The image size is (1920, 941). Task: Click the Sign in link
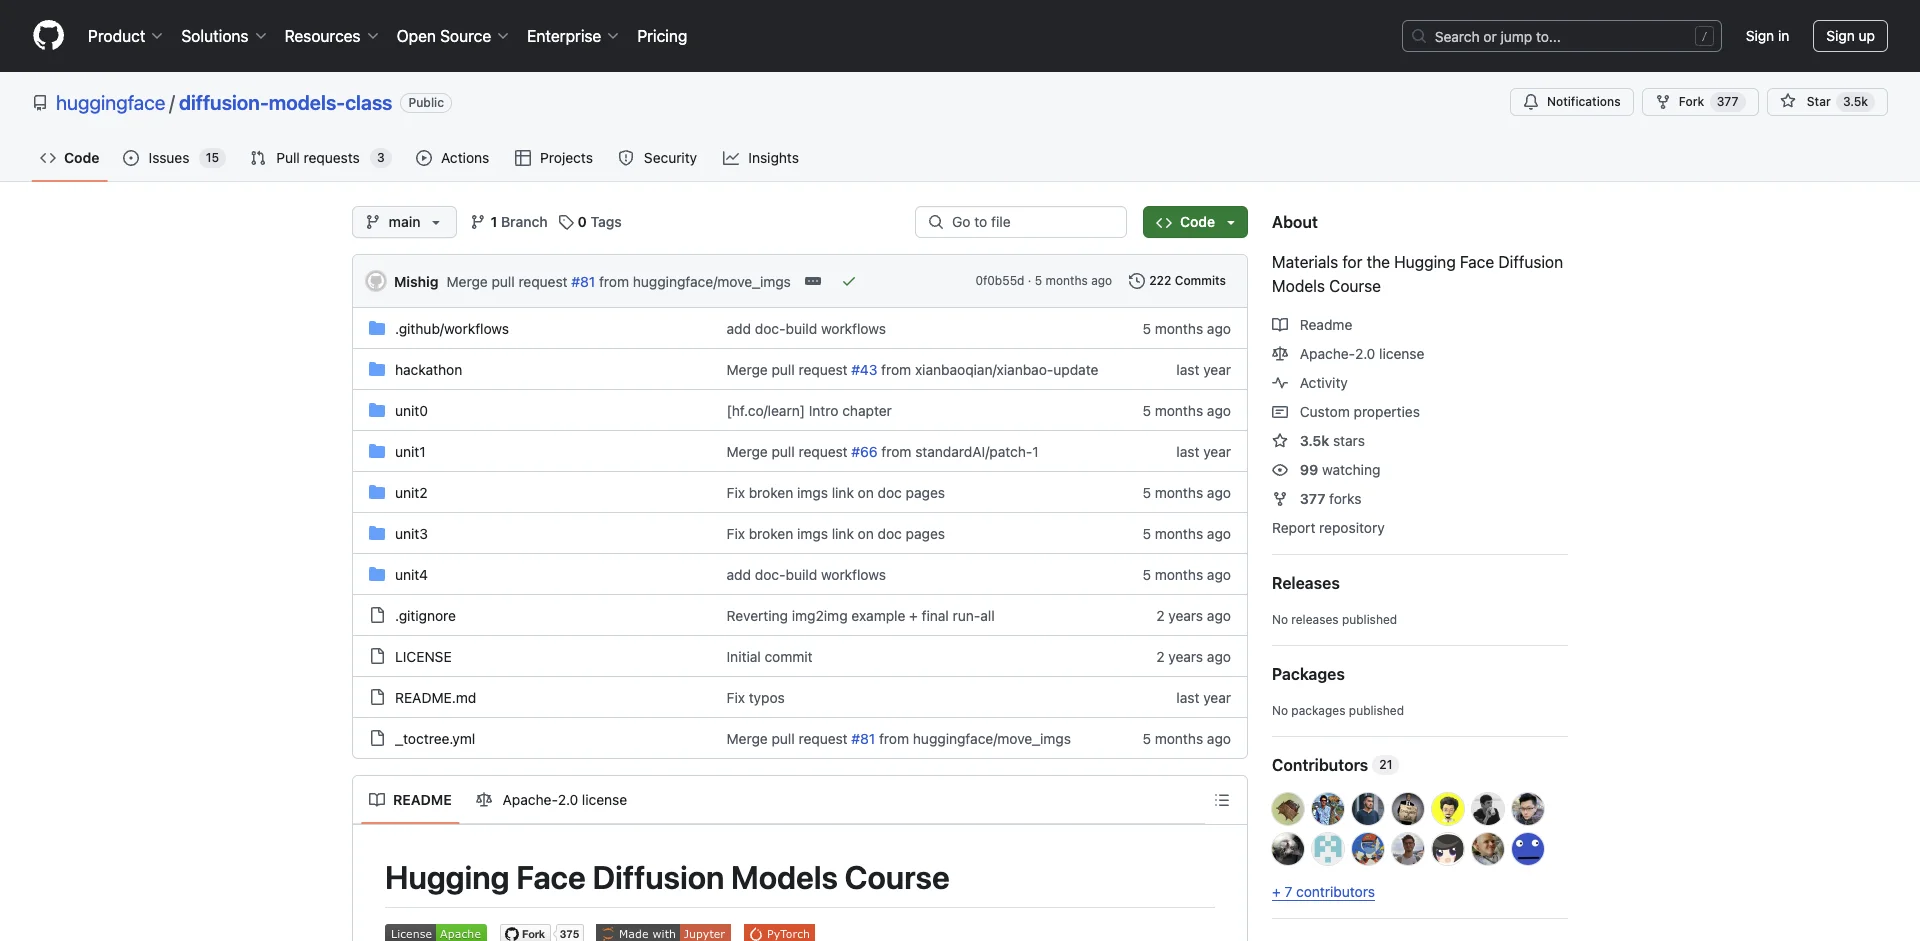coord(1767,36)
